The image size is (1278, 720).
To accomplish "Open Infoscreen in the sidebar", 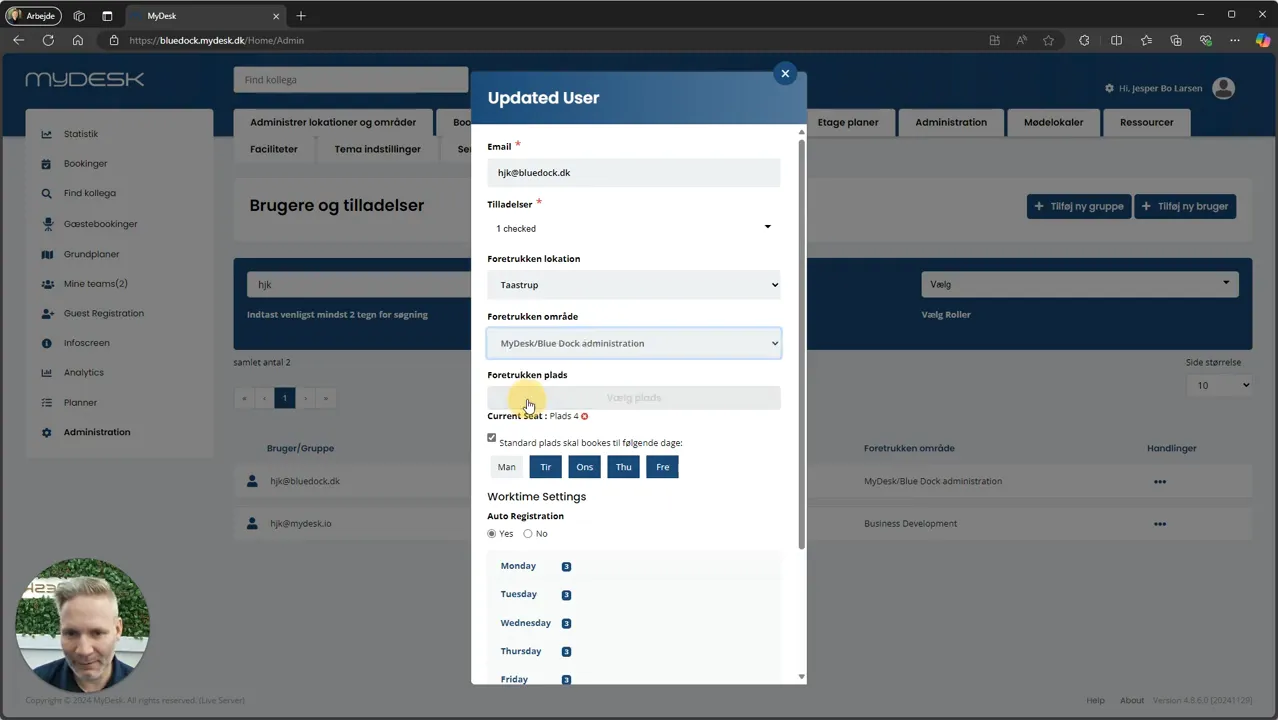I will (86, 343).
